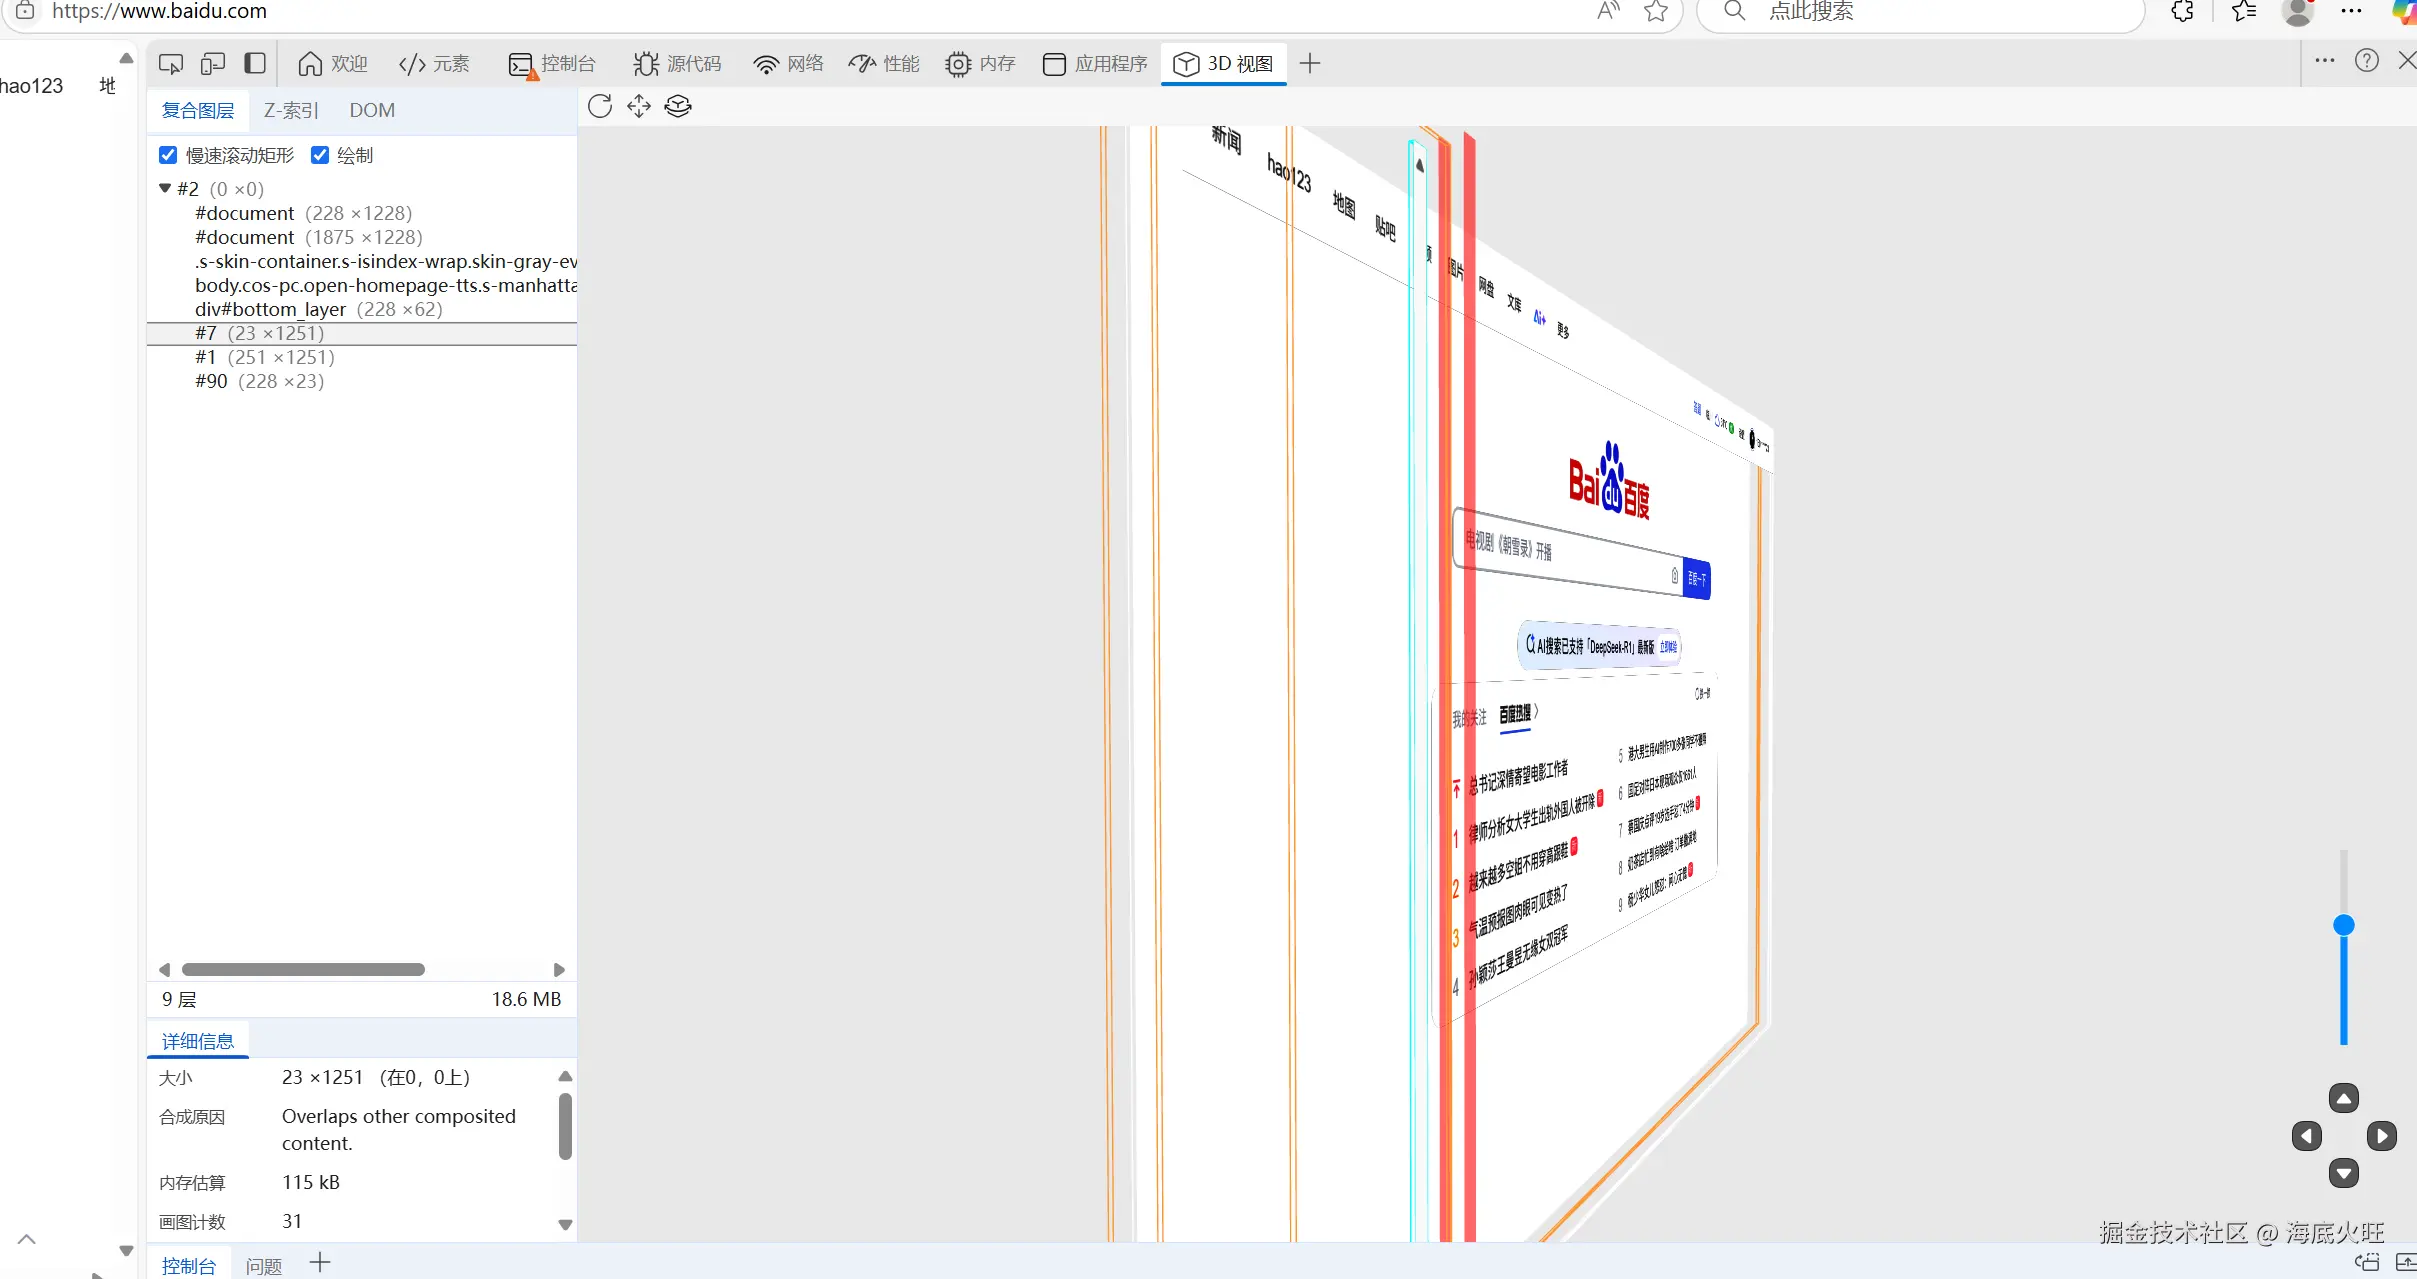Select the pan view move icon

pos(639,107)
